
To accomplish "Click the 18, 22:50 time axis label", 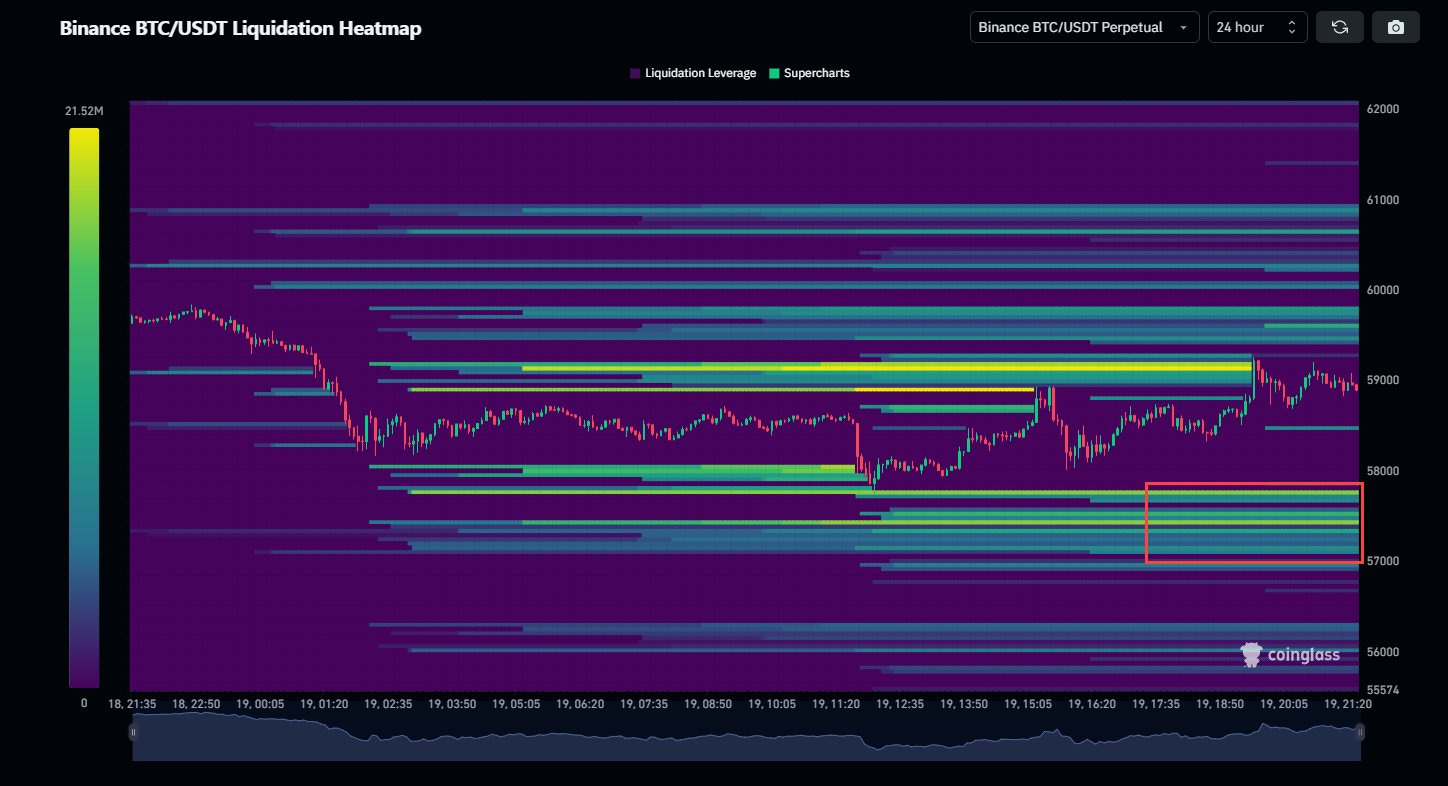I will [196, 704].
